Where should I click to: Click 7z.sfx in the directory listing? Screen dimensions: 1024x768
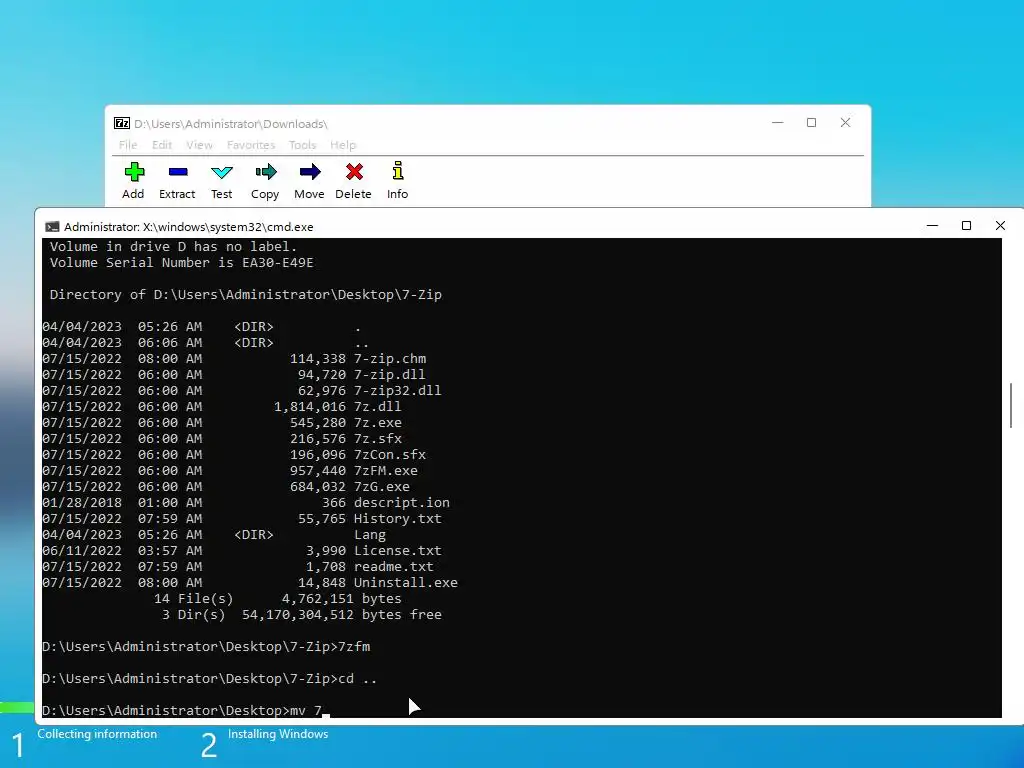click(x=377, y=439)
